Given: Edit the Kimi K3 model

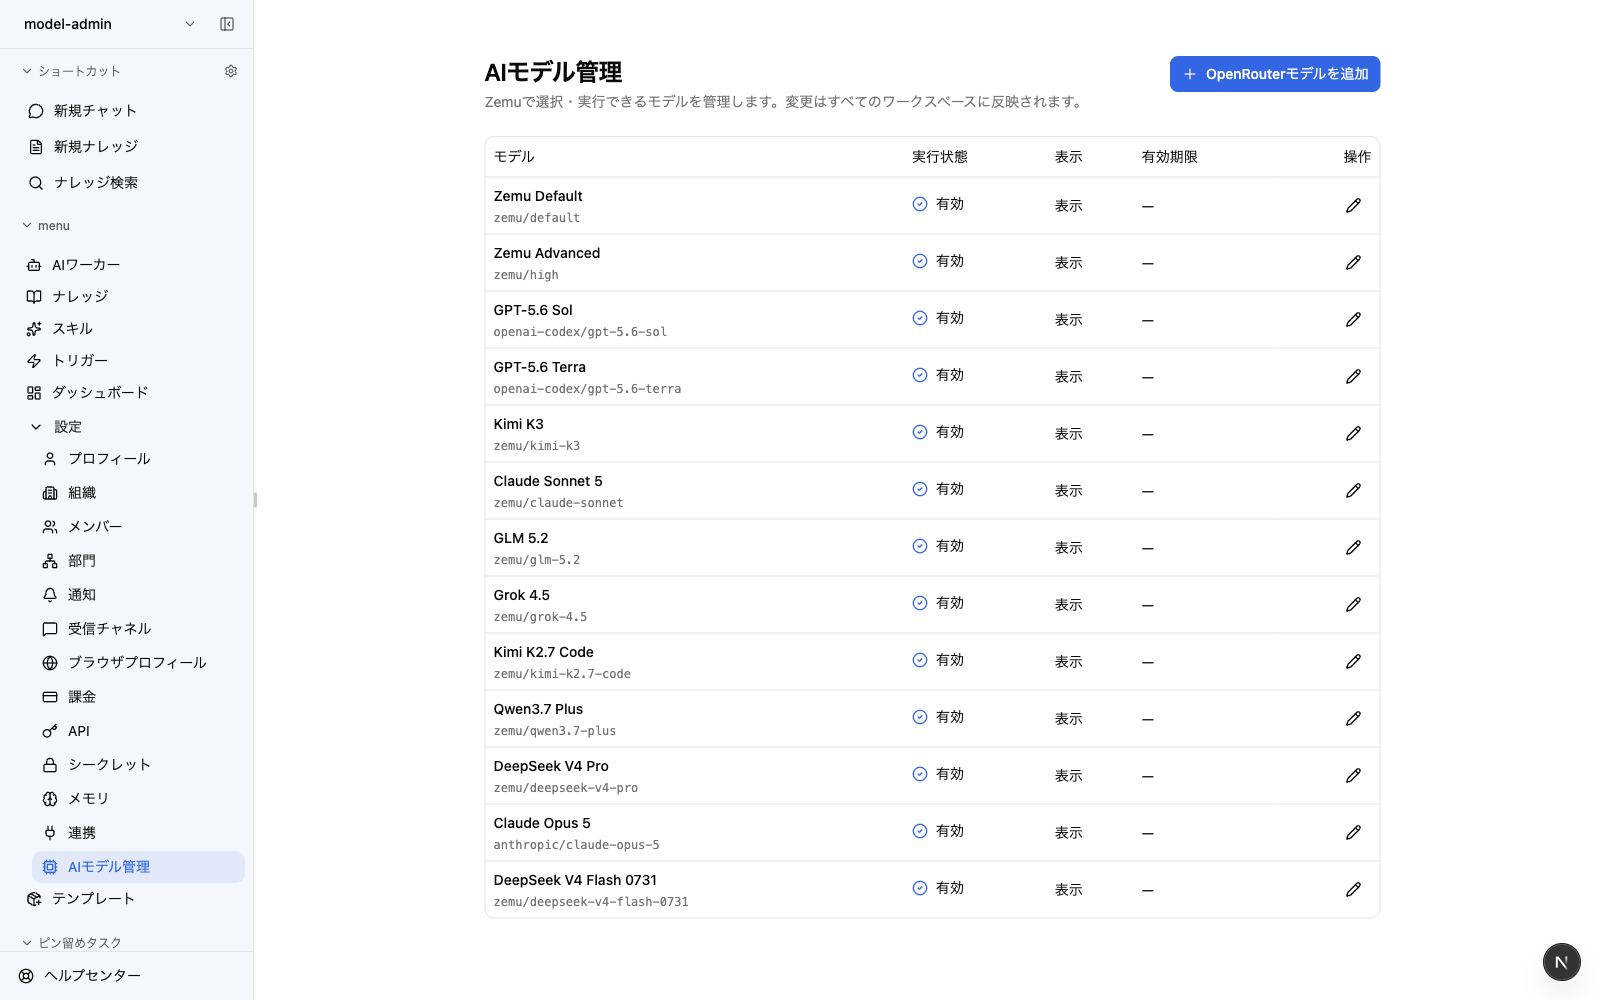Looking at the screenshot, I should 1353,433.
